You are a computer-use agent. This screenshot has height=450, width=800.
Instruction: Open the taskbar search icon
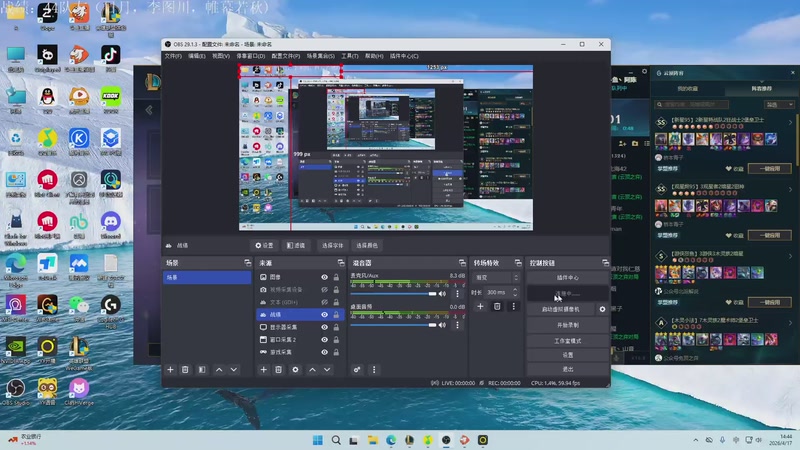[x=336, y=440]
